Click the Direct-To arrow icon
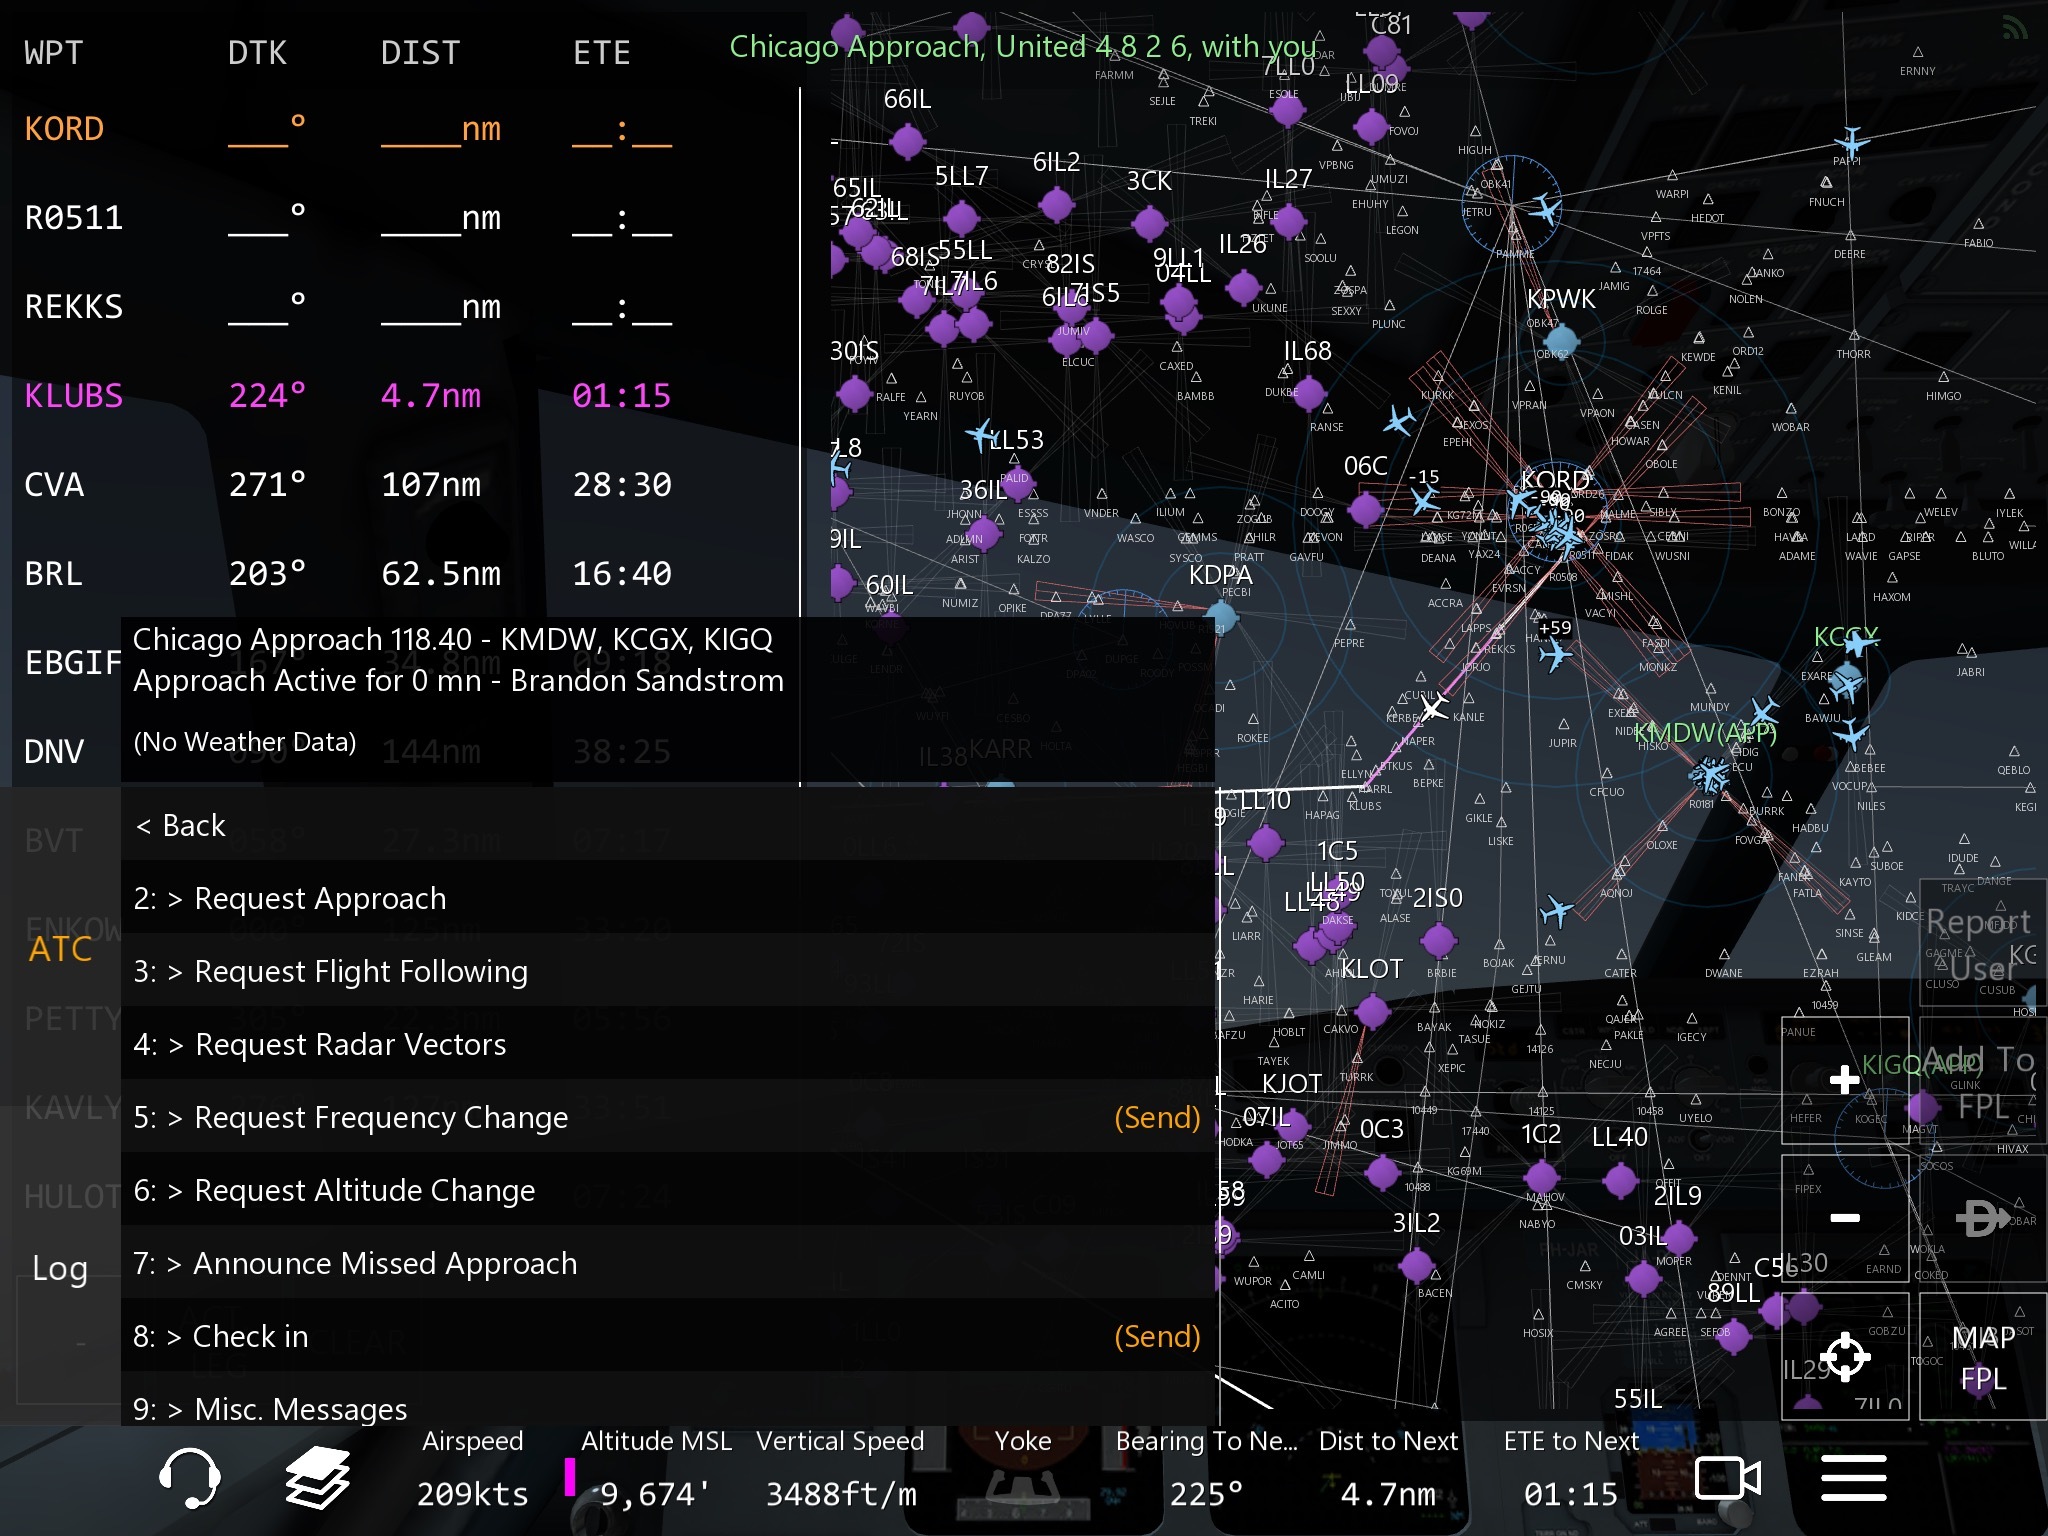Screen dimensions: 2048x1536 [x=1981, y=1218]
